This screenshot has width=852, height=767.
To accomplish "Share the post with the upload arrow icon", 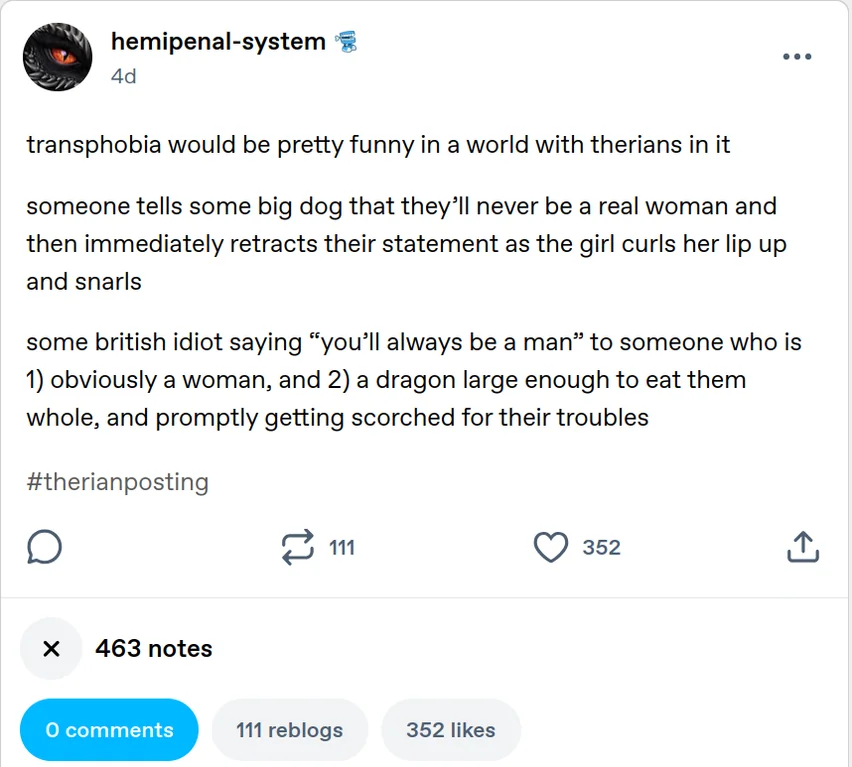I will [x=803, y=547].
